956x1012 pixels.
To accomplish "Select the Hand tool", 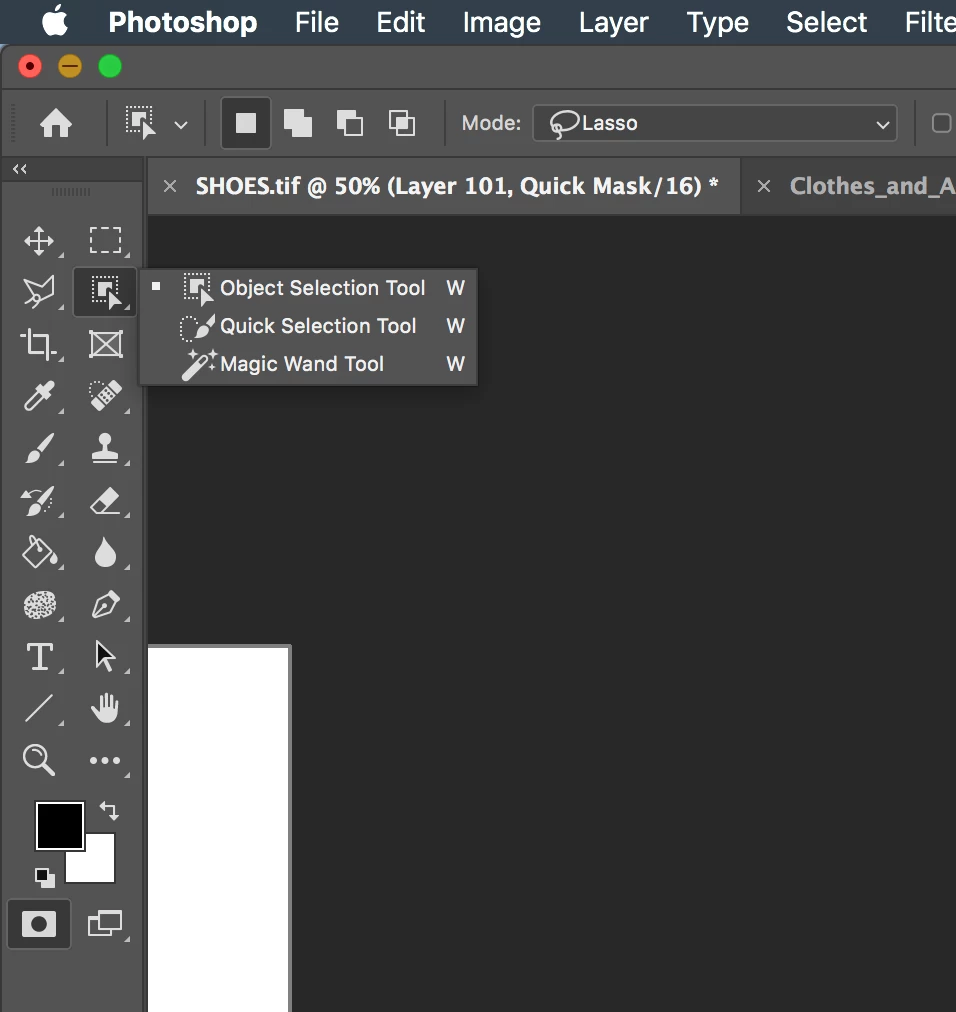I will click(x=105, y=708).
